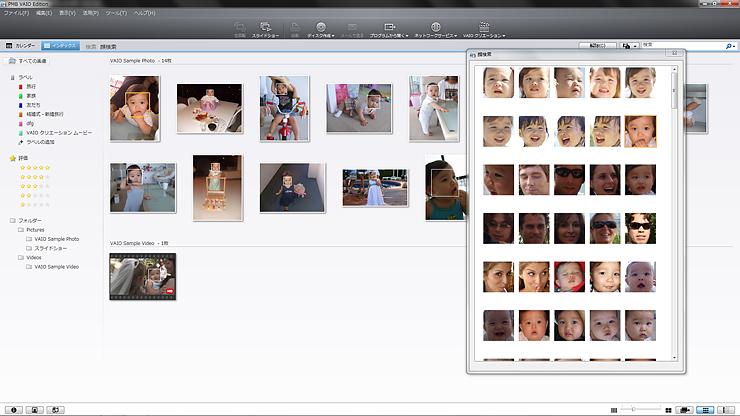
Task: Open the ファイル(F) menu
Action: 16,13
